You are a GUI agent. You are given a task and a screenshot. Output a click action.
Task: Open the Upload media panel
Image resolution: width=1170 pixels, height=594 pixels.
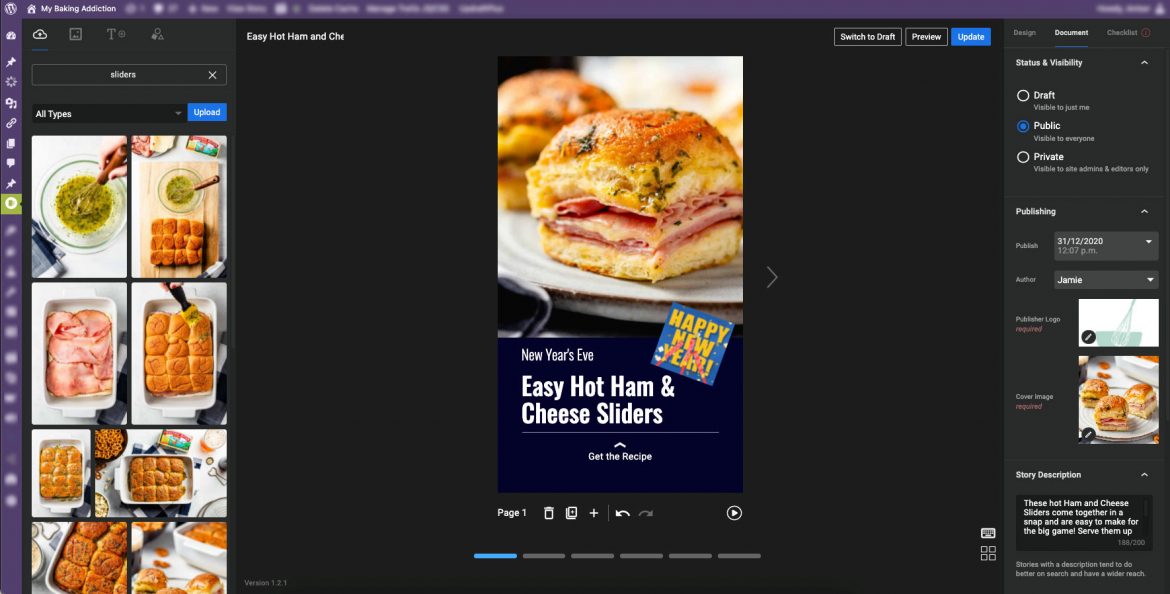pyautogui.click(x=39, y=33)
